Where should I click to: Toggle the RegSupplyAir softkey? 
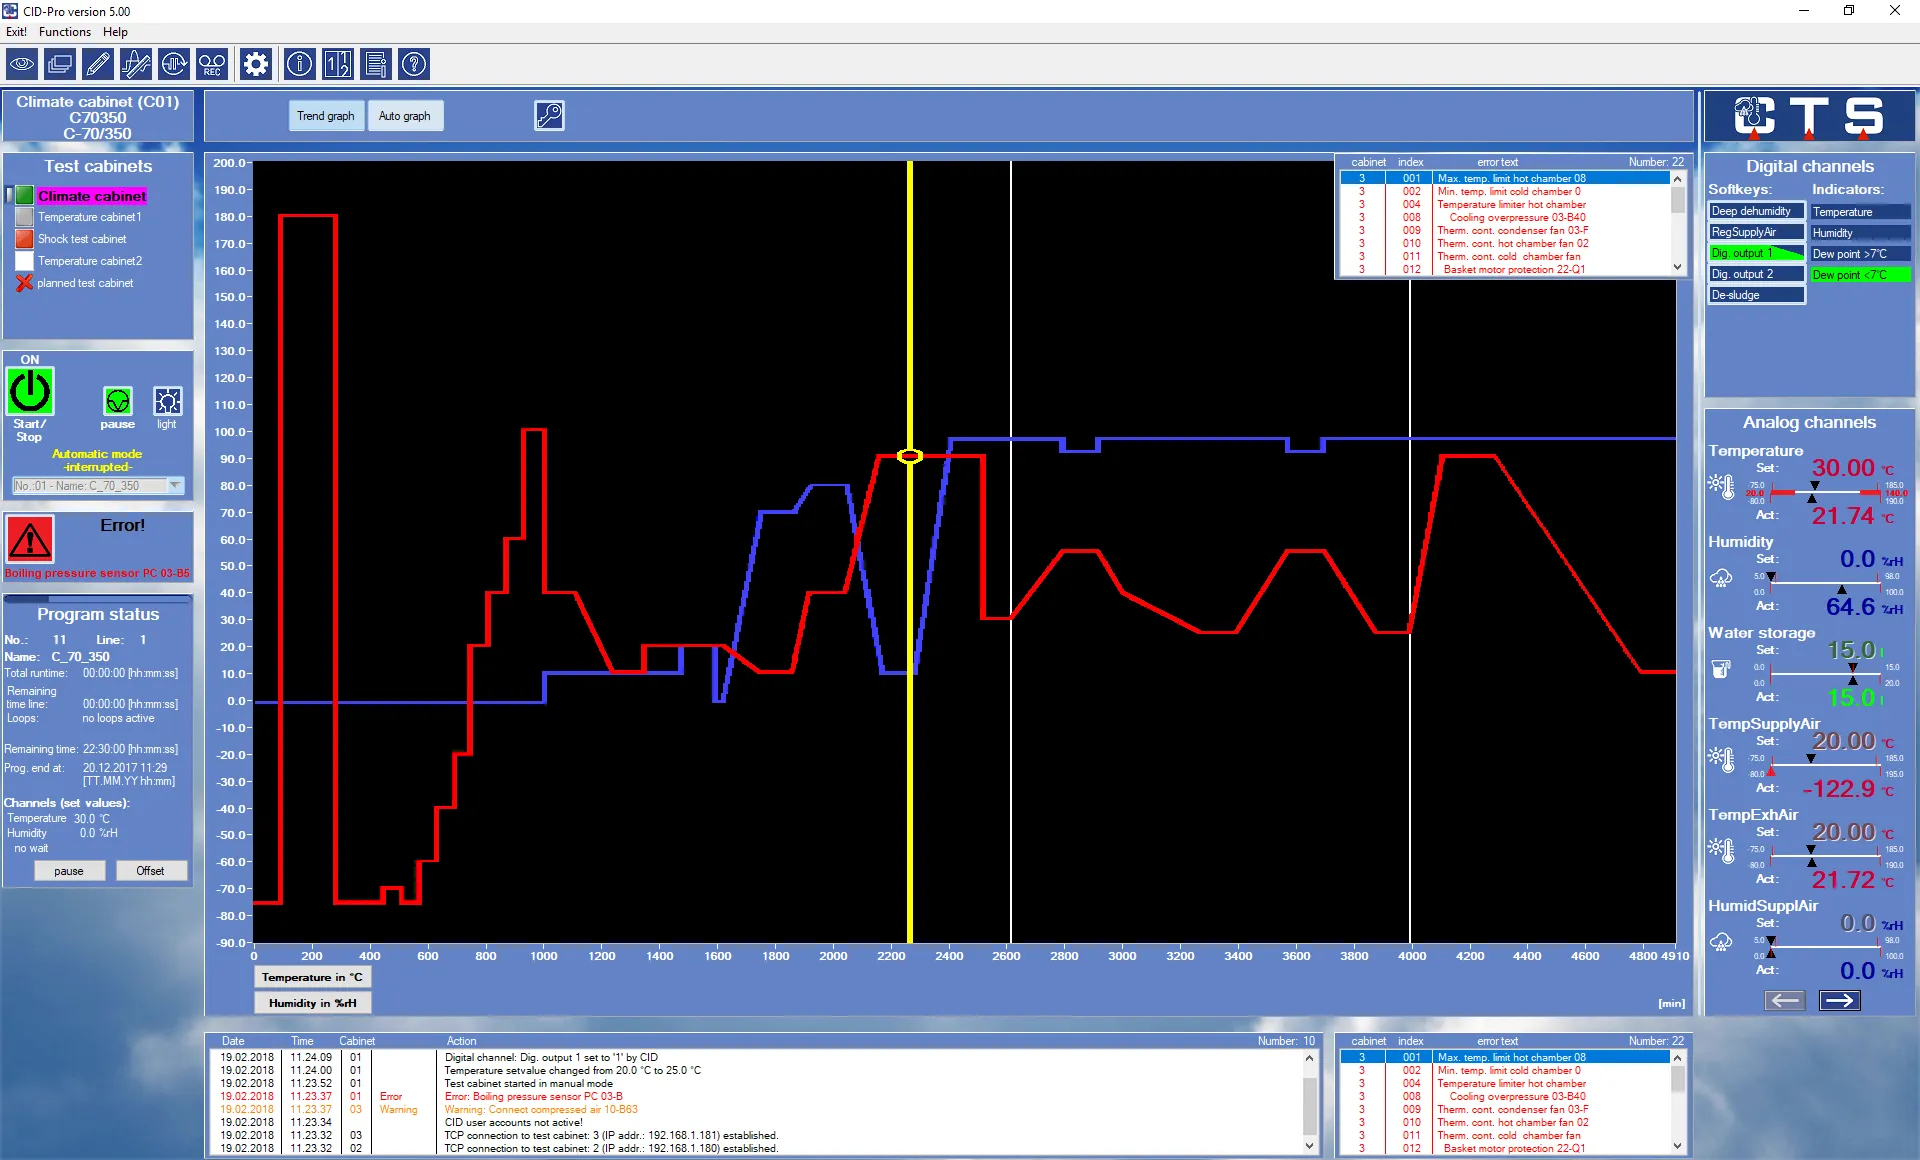click(x=1756, y=232)
